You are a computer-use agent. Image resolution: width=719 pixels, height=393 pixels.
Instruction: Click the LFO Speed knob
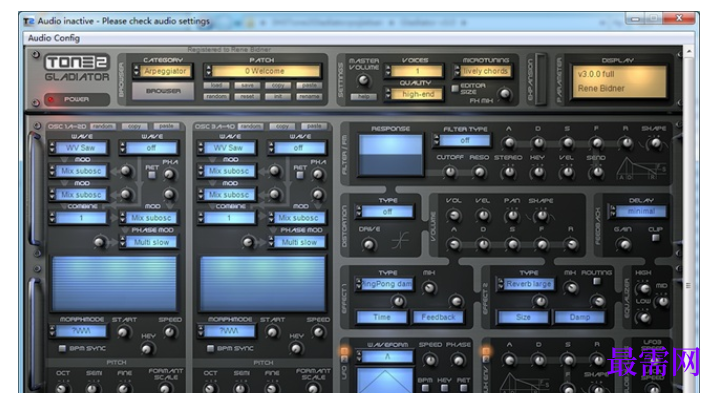tap(430, 360)
